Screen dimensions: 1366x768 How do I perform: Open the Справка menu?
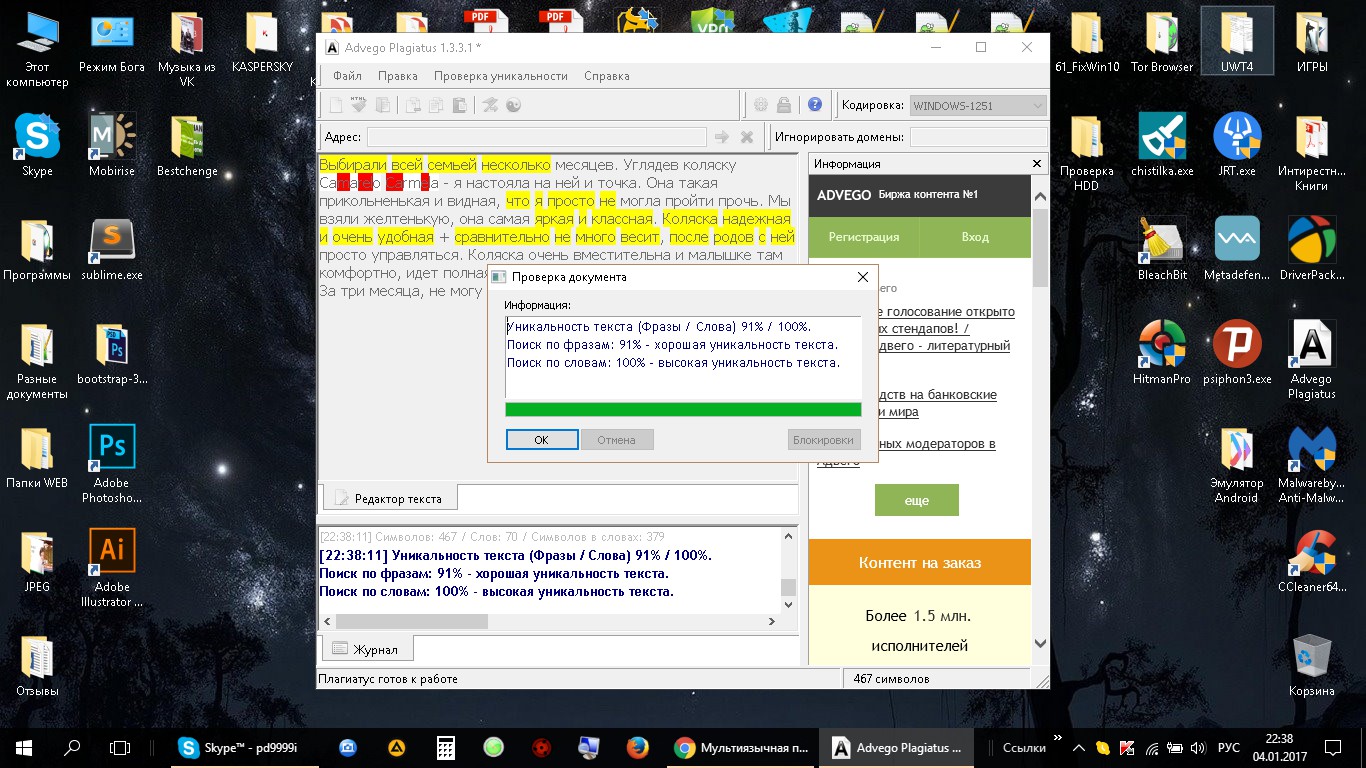click(x=607, y=76)
